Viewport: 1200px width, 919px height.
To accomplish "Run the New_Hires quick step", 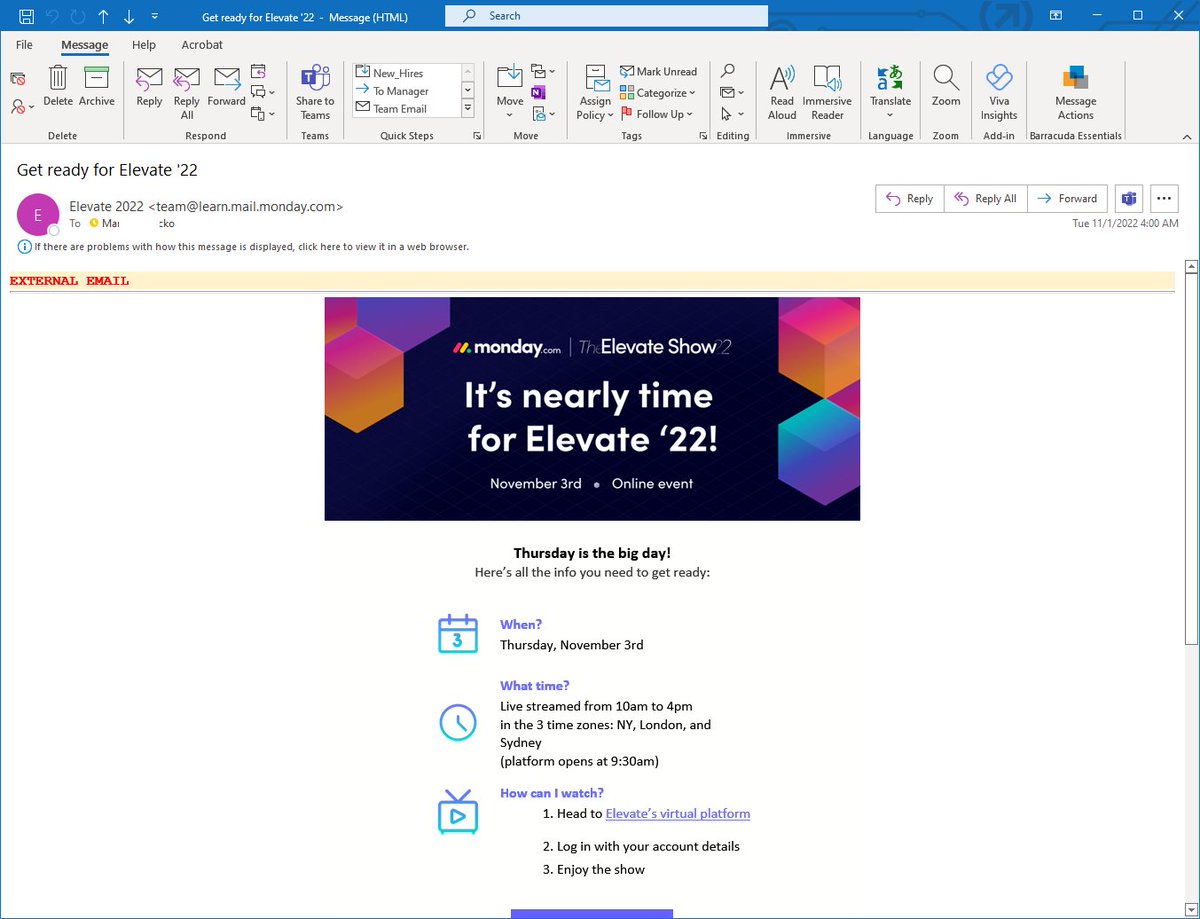I will pyautogui.click(x=406, y=73).
